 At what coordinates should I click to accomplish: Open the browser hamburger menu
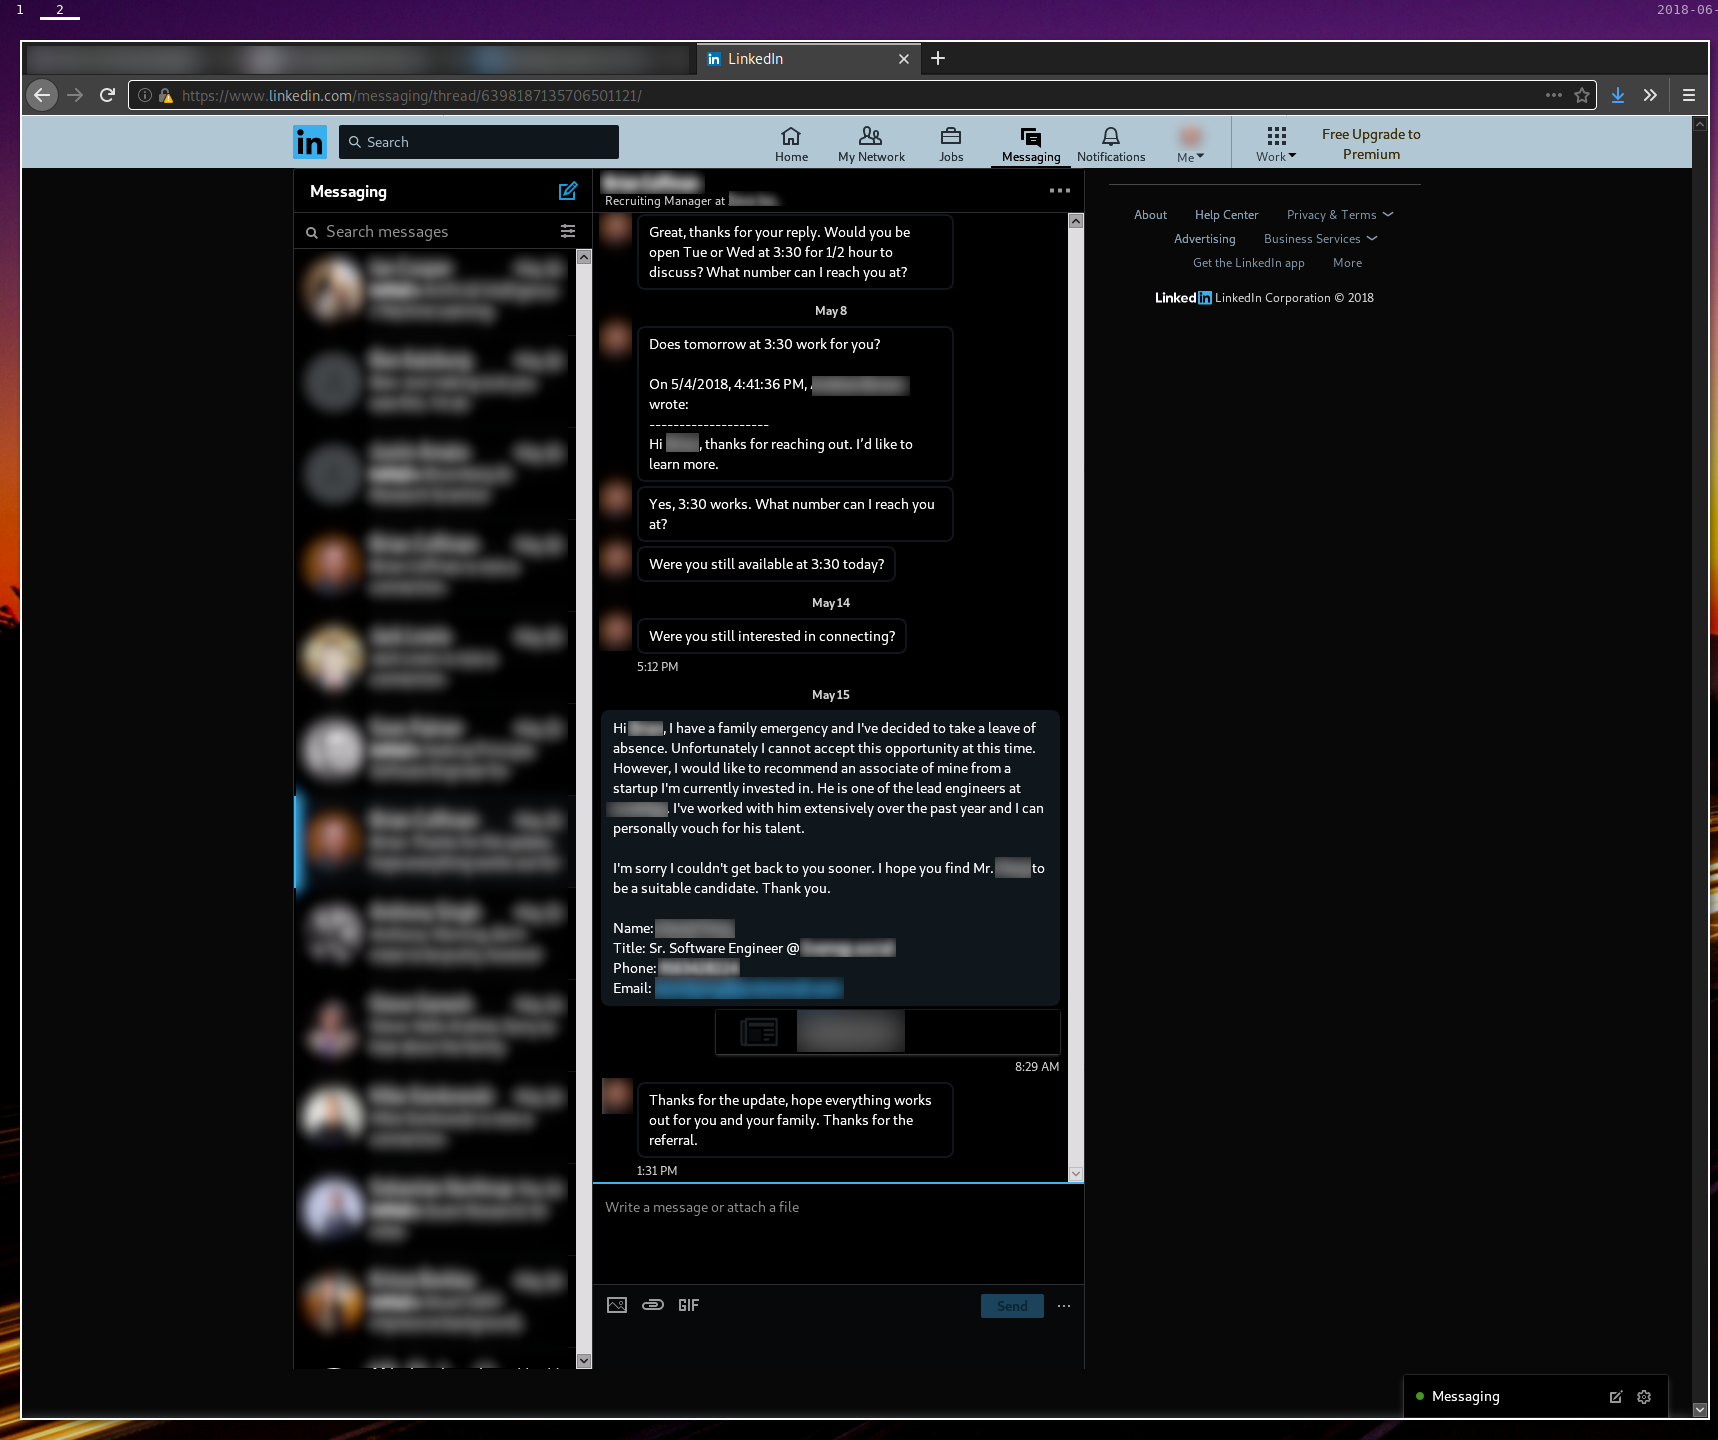pos(1689,95)
